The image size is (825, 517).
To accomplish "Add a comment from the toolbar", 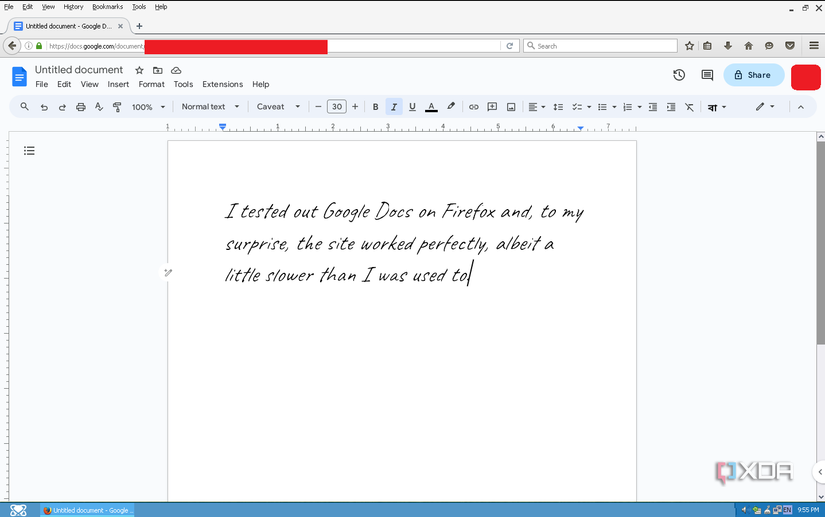I will (492, 107).
